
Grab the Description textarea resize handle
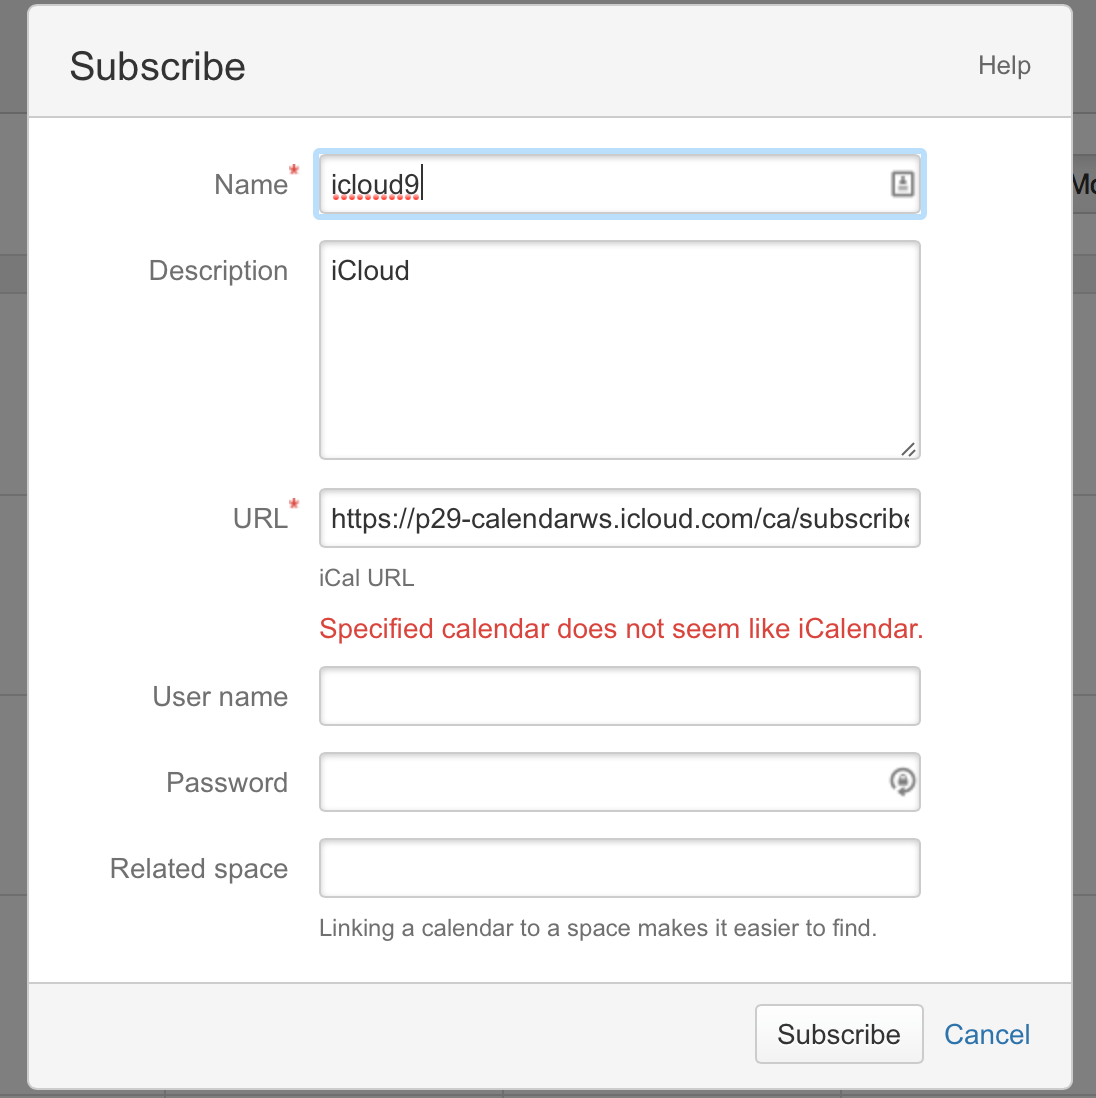pos(908,449)
